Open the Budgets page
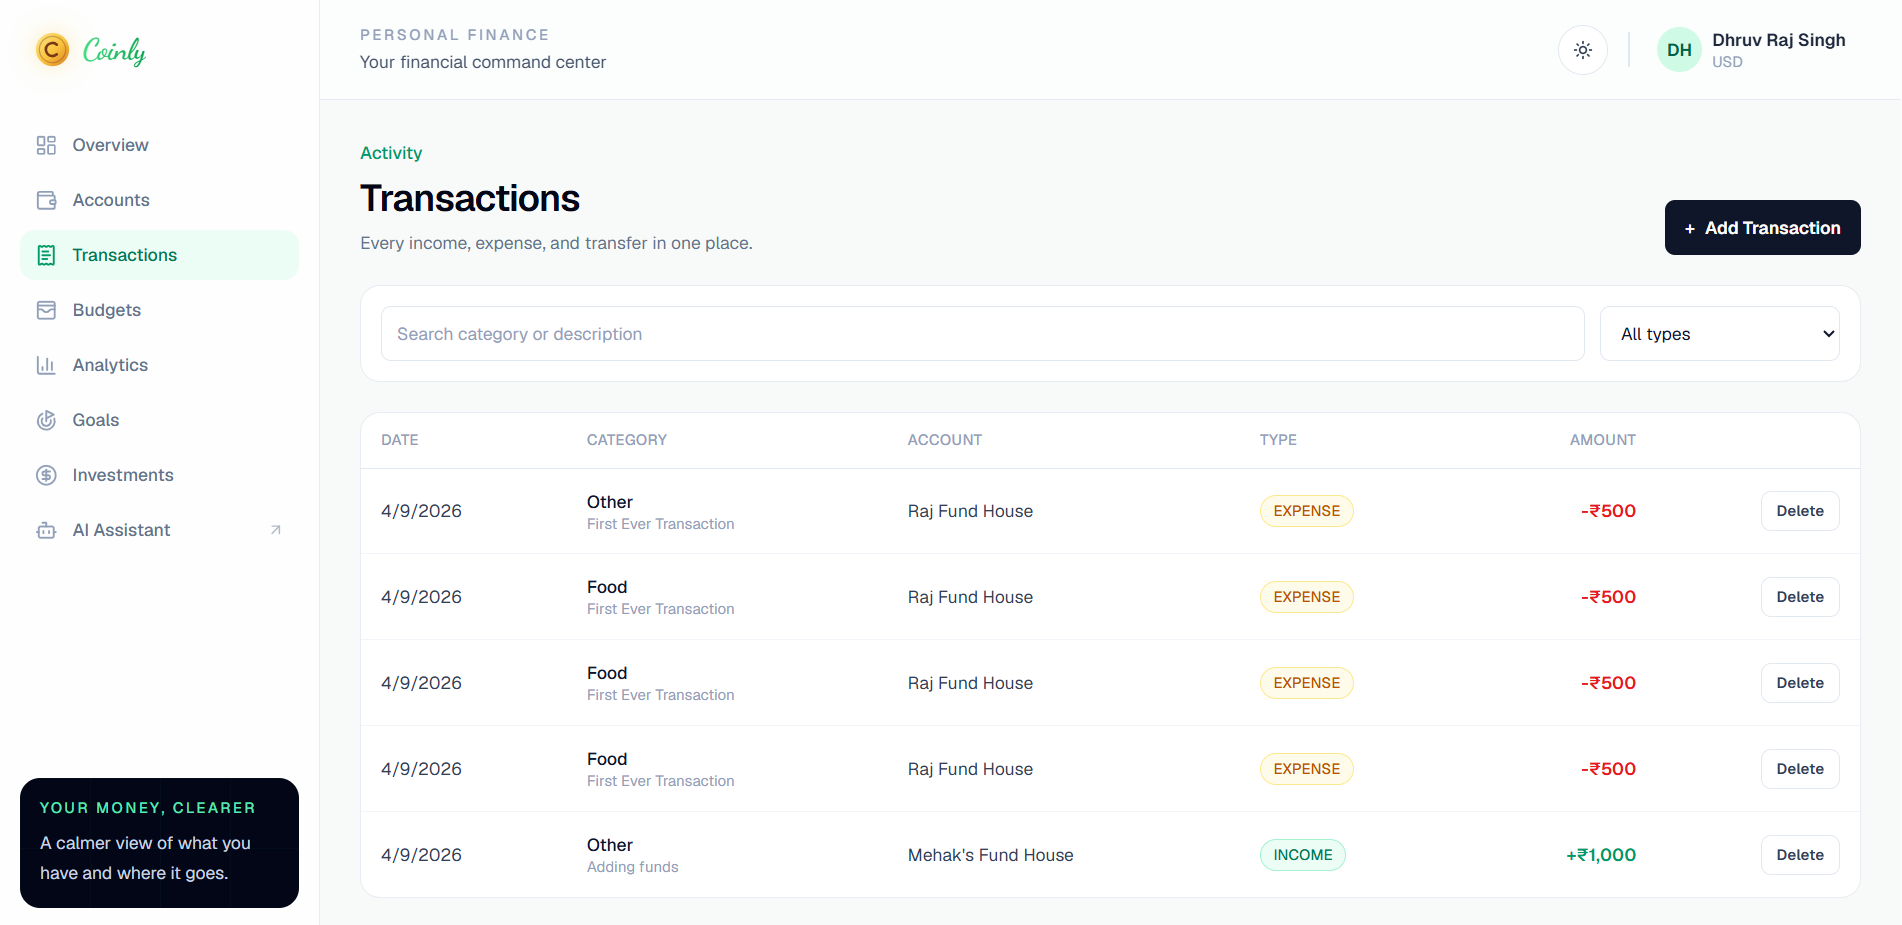This screenshot has width=1902, height=925. pyautogui.click(x=159, y=310)
